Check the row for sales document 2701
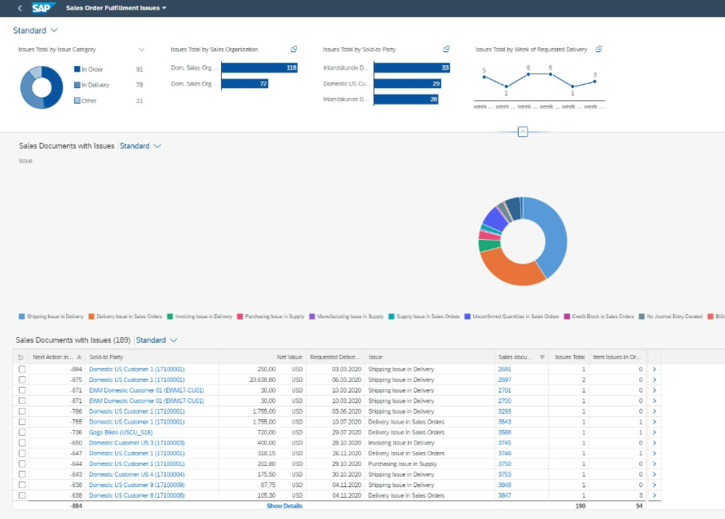725x519 pixels. tap(22, 390)
